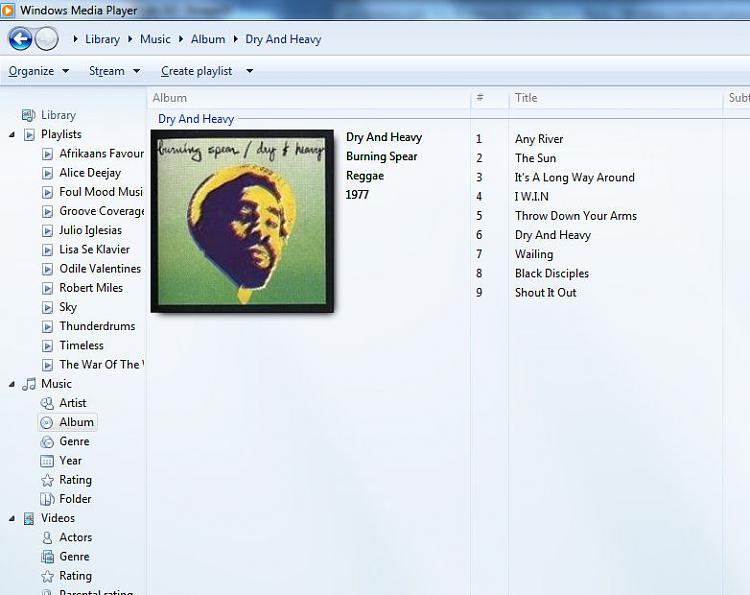Open the Organize dropdown menu
Image resolution: width=750 pixels, height=595 pixels.
coord(39,71)
